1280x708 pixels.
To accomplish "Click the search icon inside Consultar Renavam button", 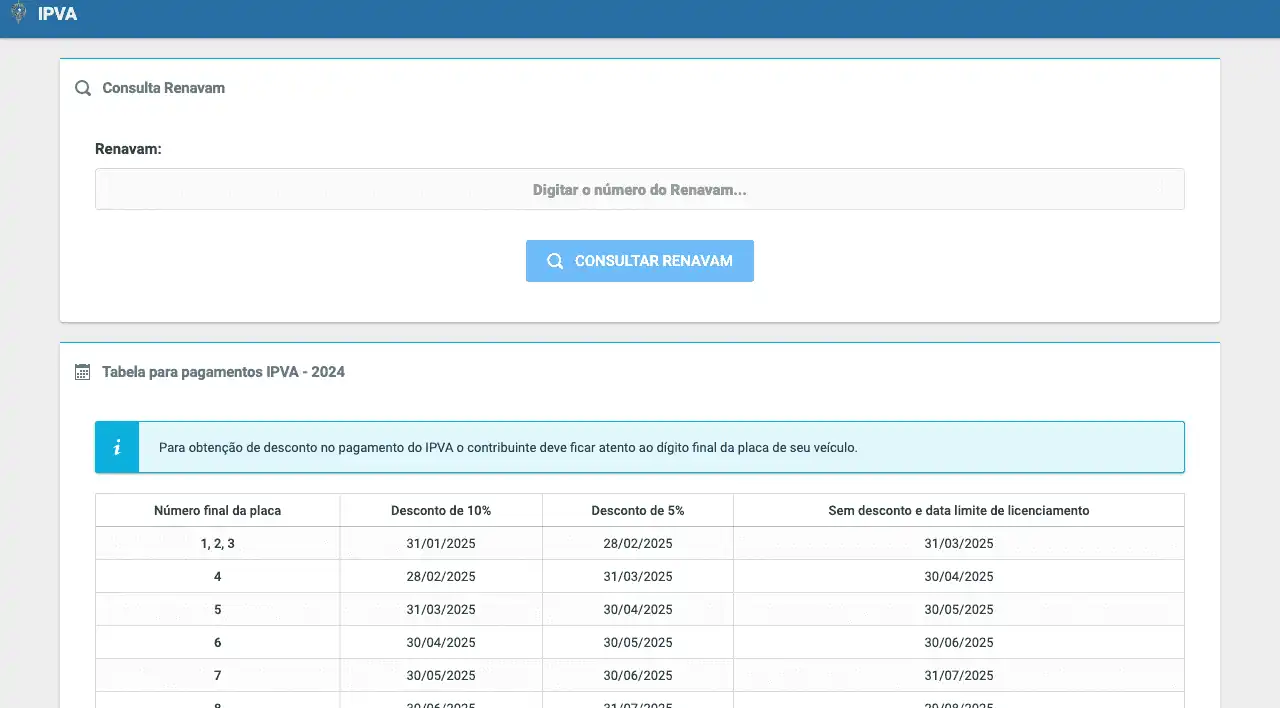I will 555,261.
